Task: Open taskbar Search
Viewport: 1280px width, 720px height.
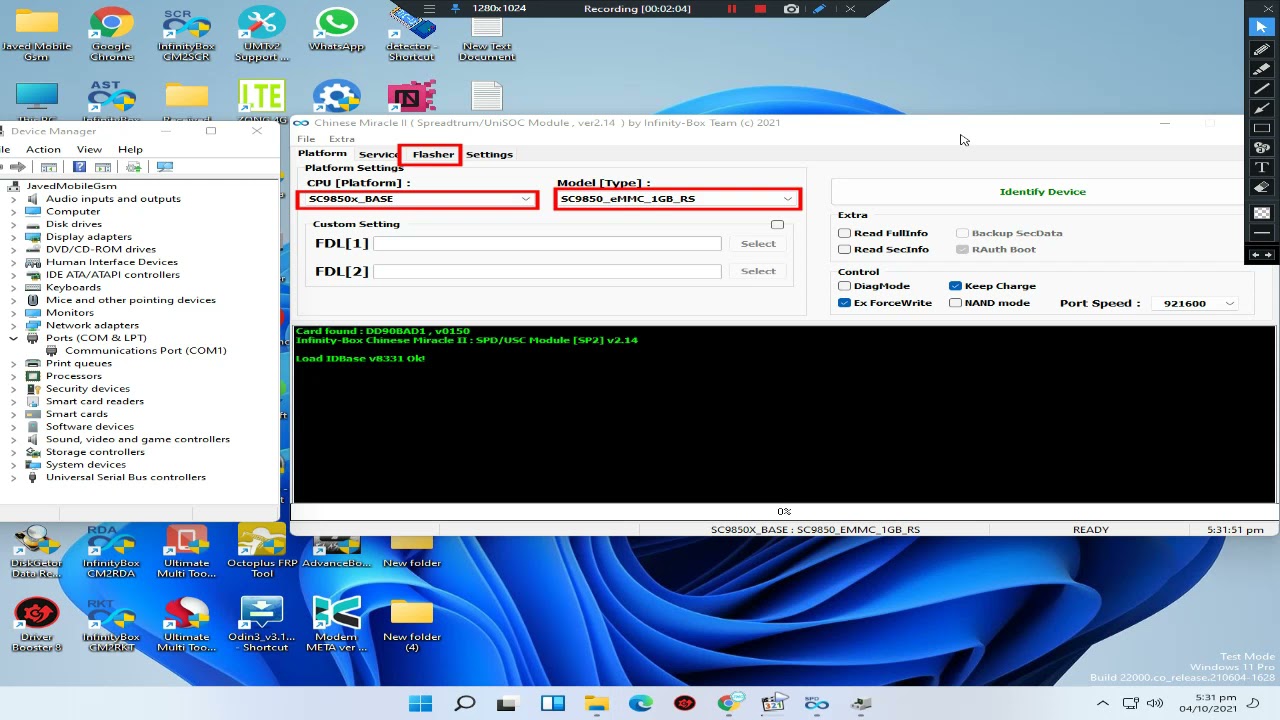Action: (465, 704)
